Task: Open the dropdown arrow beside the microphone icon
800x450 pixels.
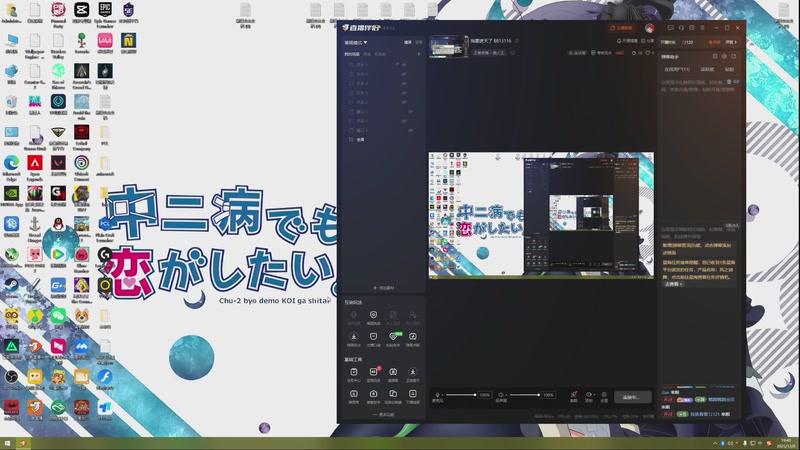Action: tap(442, 395)
